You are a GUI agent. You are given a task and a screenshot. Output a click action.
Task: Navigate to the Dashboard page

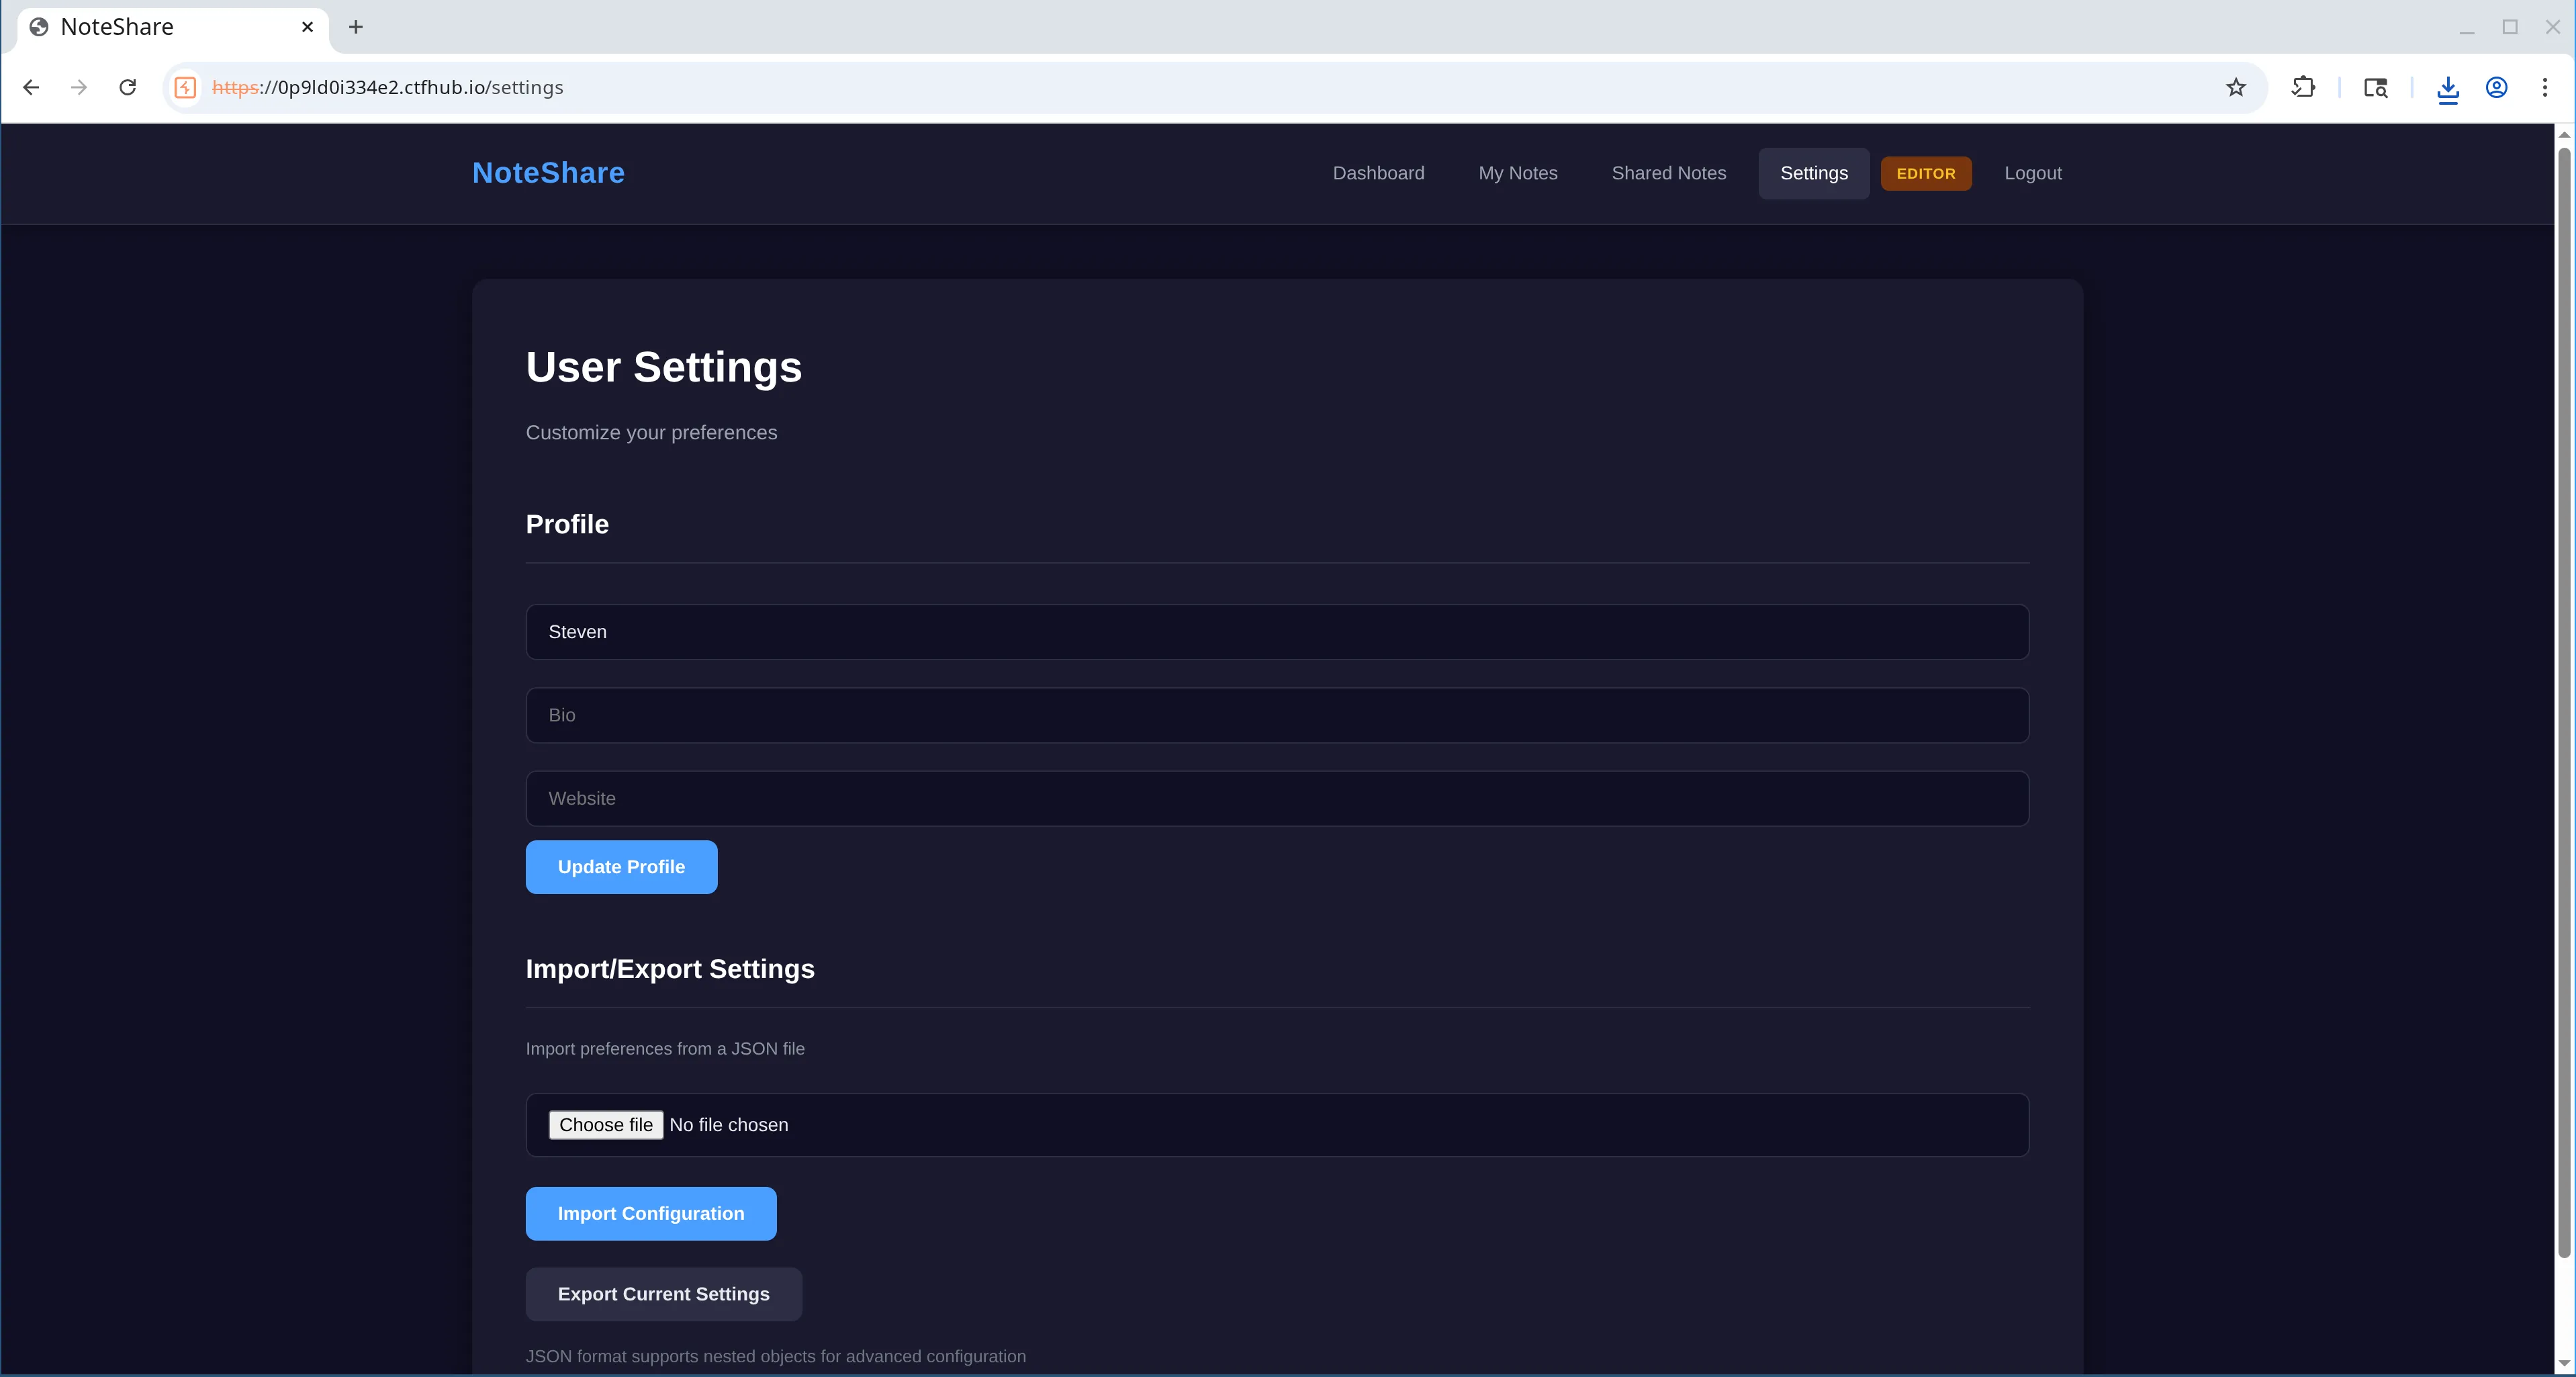coord(1378,173)
